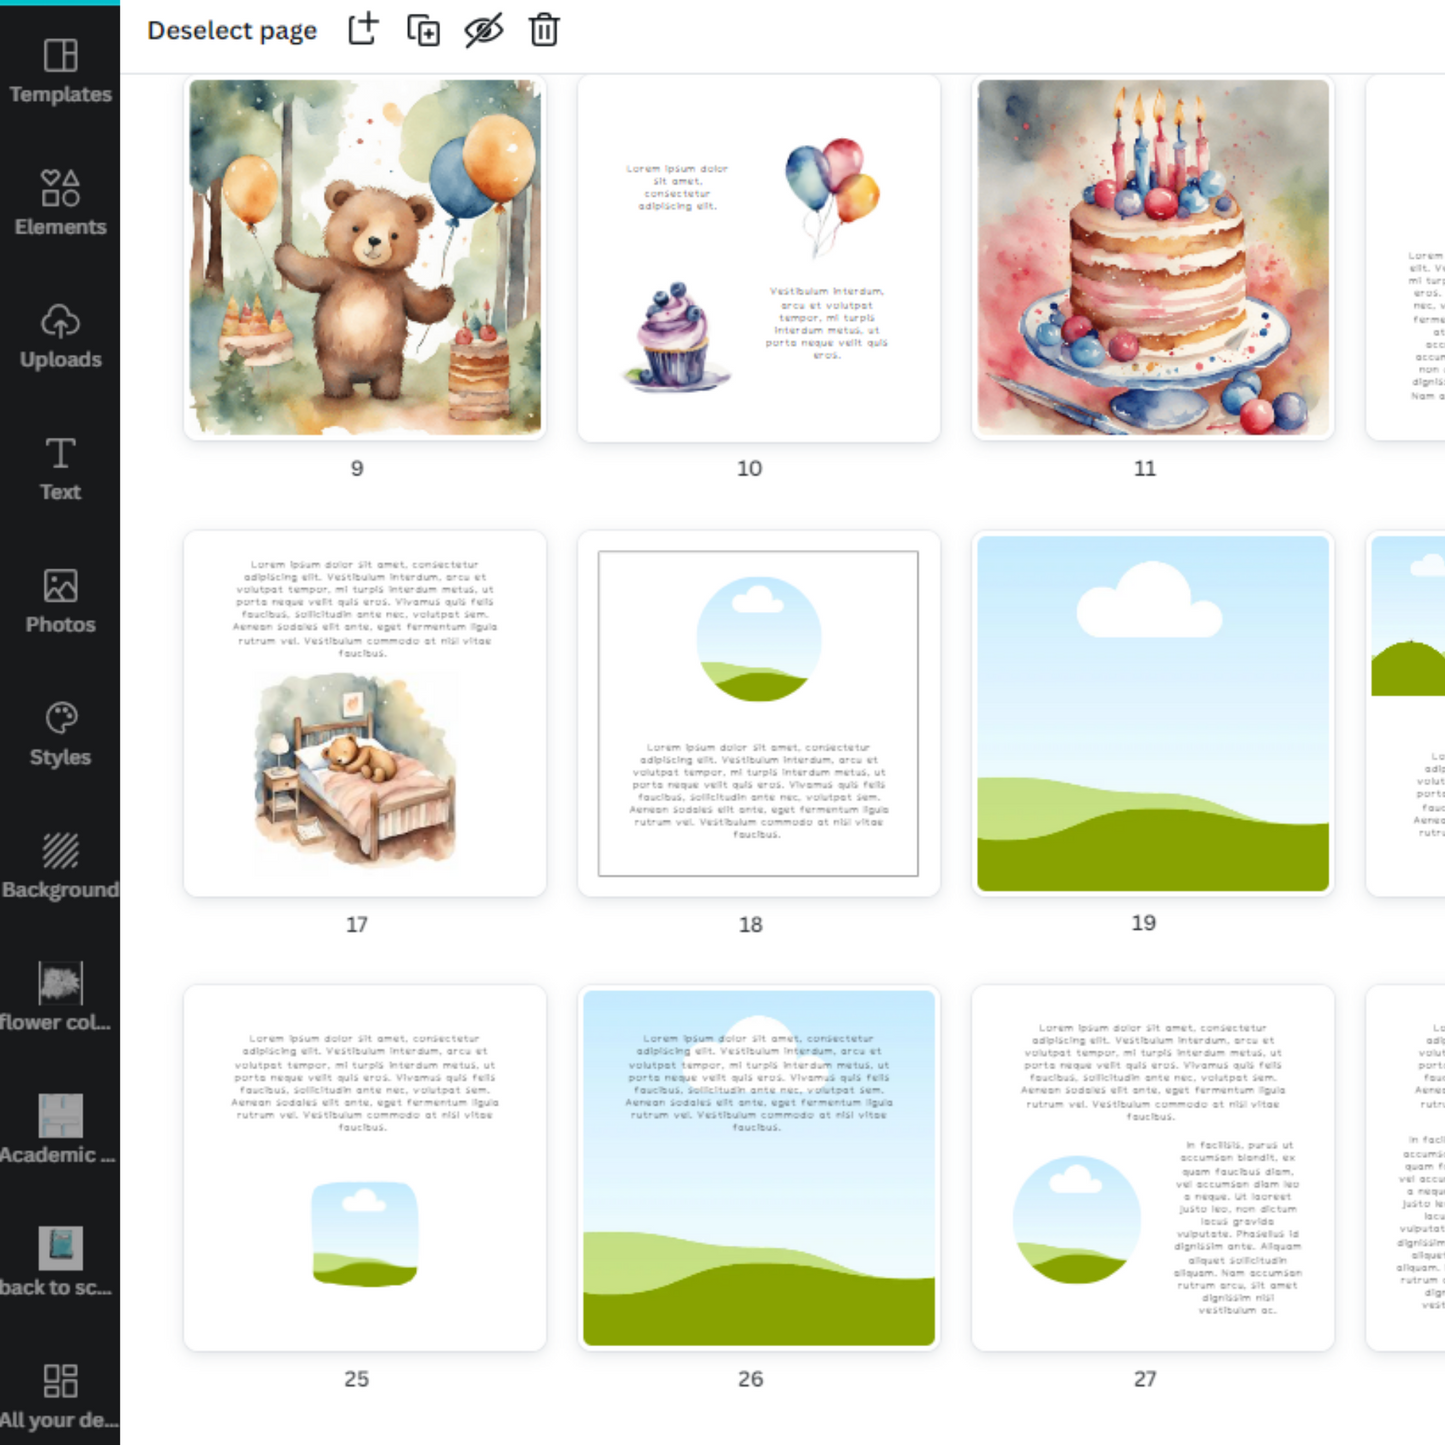This screenshot has height=1445, width=1445.
Task: Select page 11 birthday cake thumbnail
Action: [1153, 257]
